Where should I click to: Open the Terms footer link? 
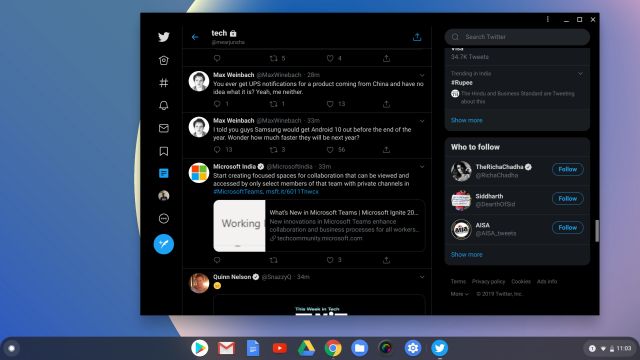pos(458,282)
